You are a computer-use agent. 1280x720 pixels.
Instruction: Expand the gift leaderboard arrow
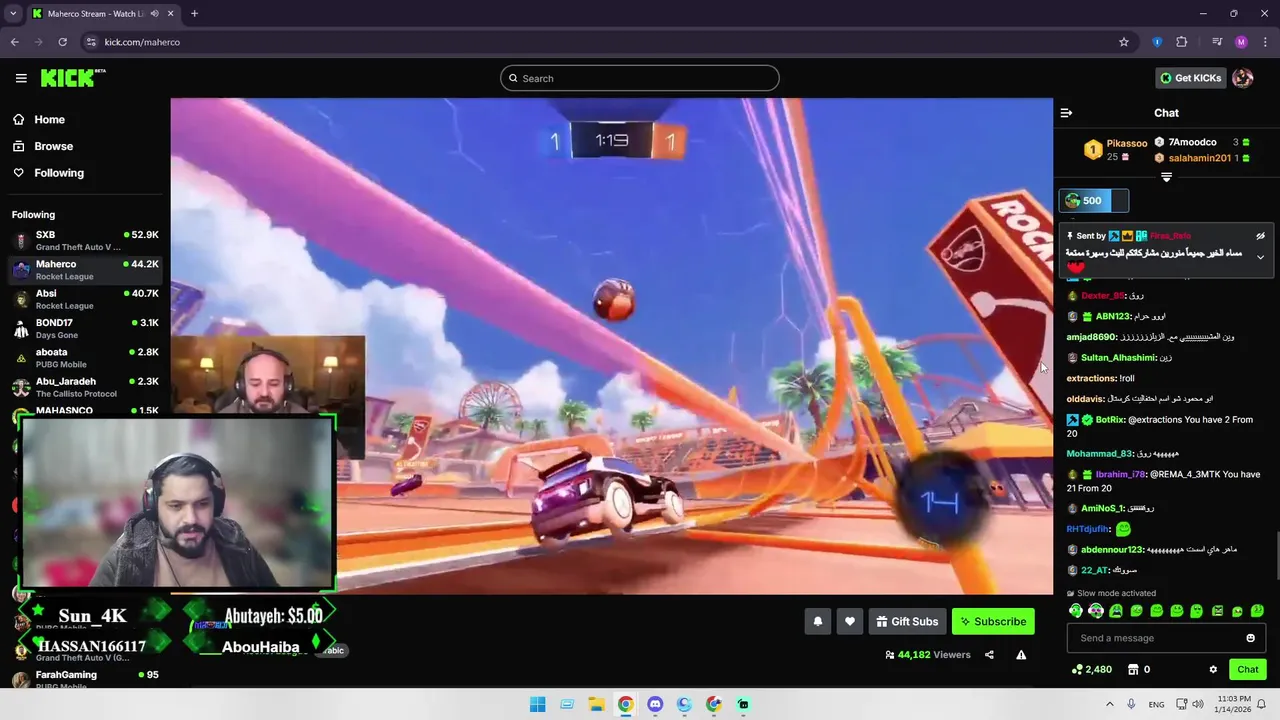point(1166,177)
